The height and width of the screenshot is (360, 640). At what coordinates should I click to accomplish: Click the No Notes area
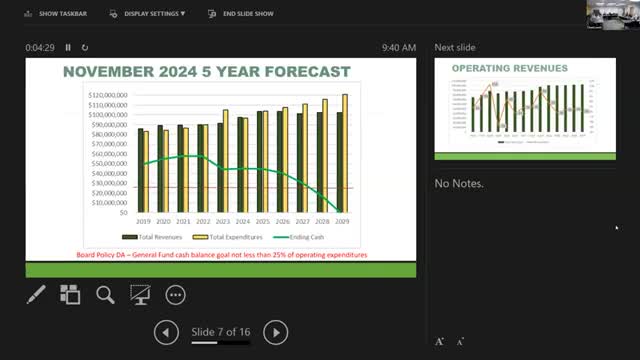459,184
